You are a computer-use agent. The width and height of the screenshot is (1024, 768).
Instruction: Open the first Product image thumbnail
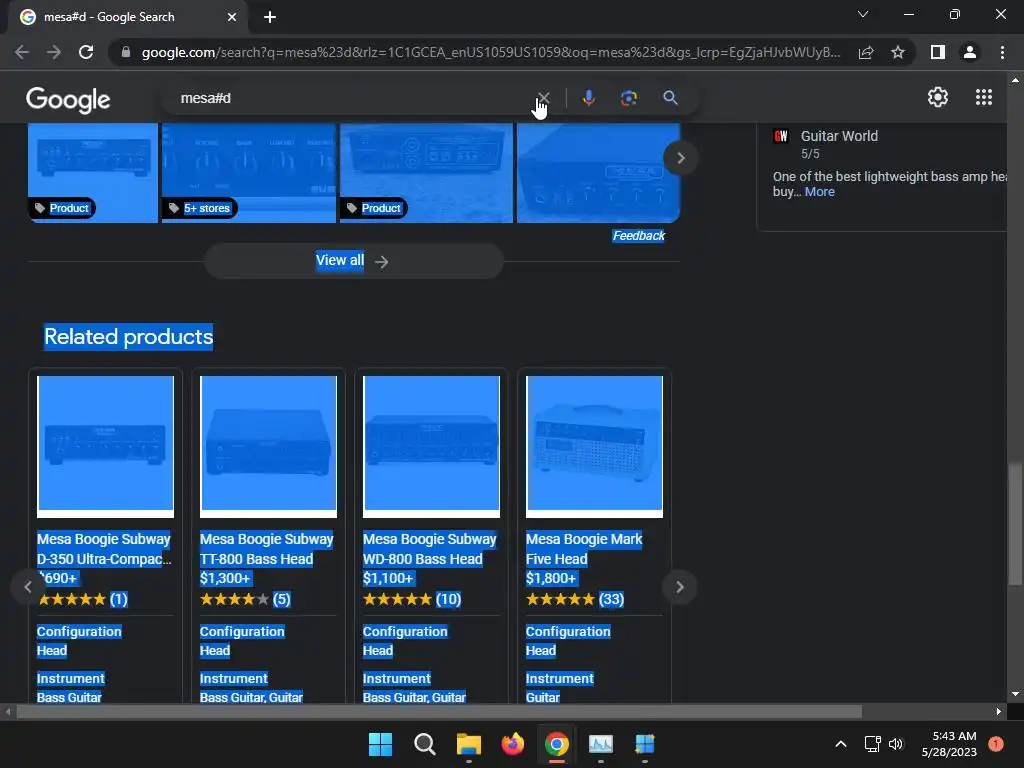[93, 172]
